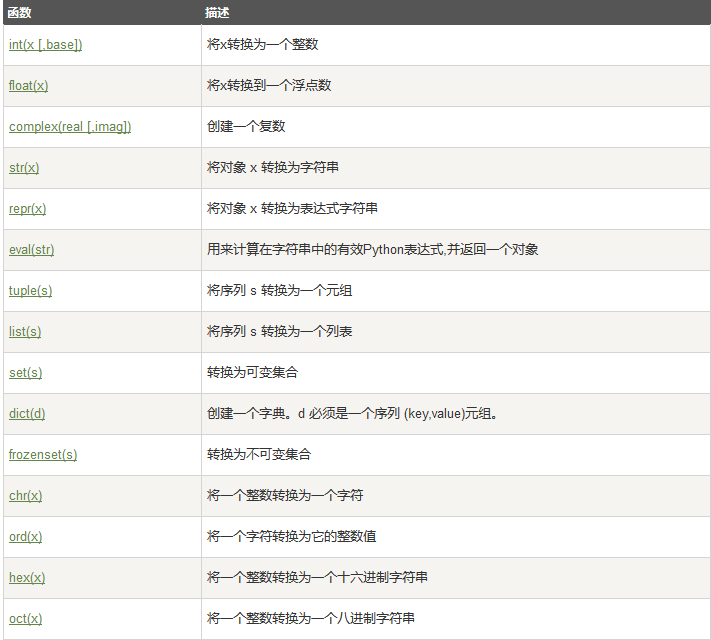
Task: Select text 将一个整数转换为一个八进制字符串
Action: pyautogui.click(x=311, y=618)
